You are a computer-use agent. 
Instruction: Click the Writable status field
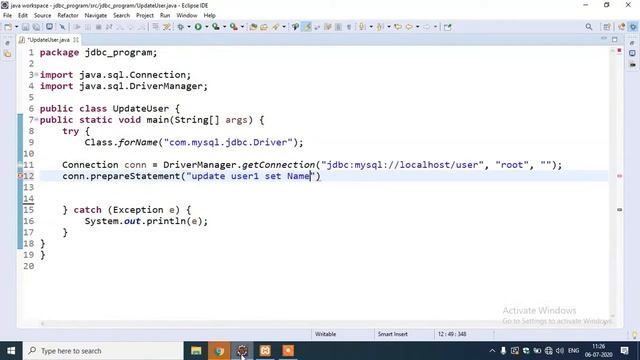[x=325, y=334]
